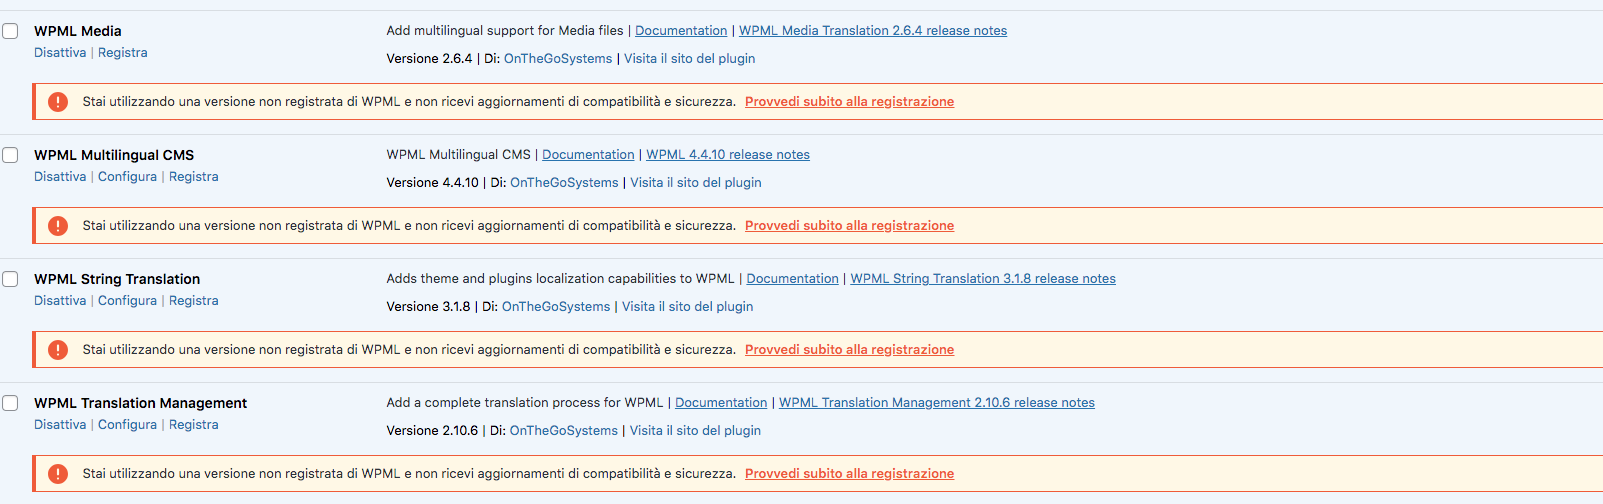The image size is (1603, 504).
Task: Click warning icon under WPML Media
Action: click(x=58, y=102)
